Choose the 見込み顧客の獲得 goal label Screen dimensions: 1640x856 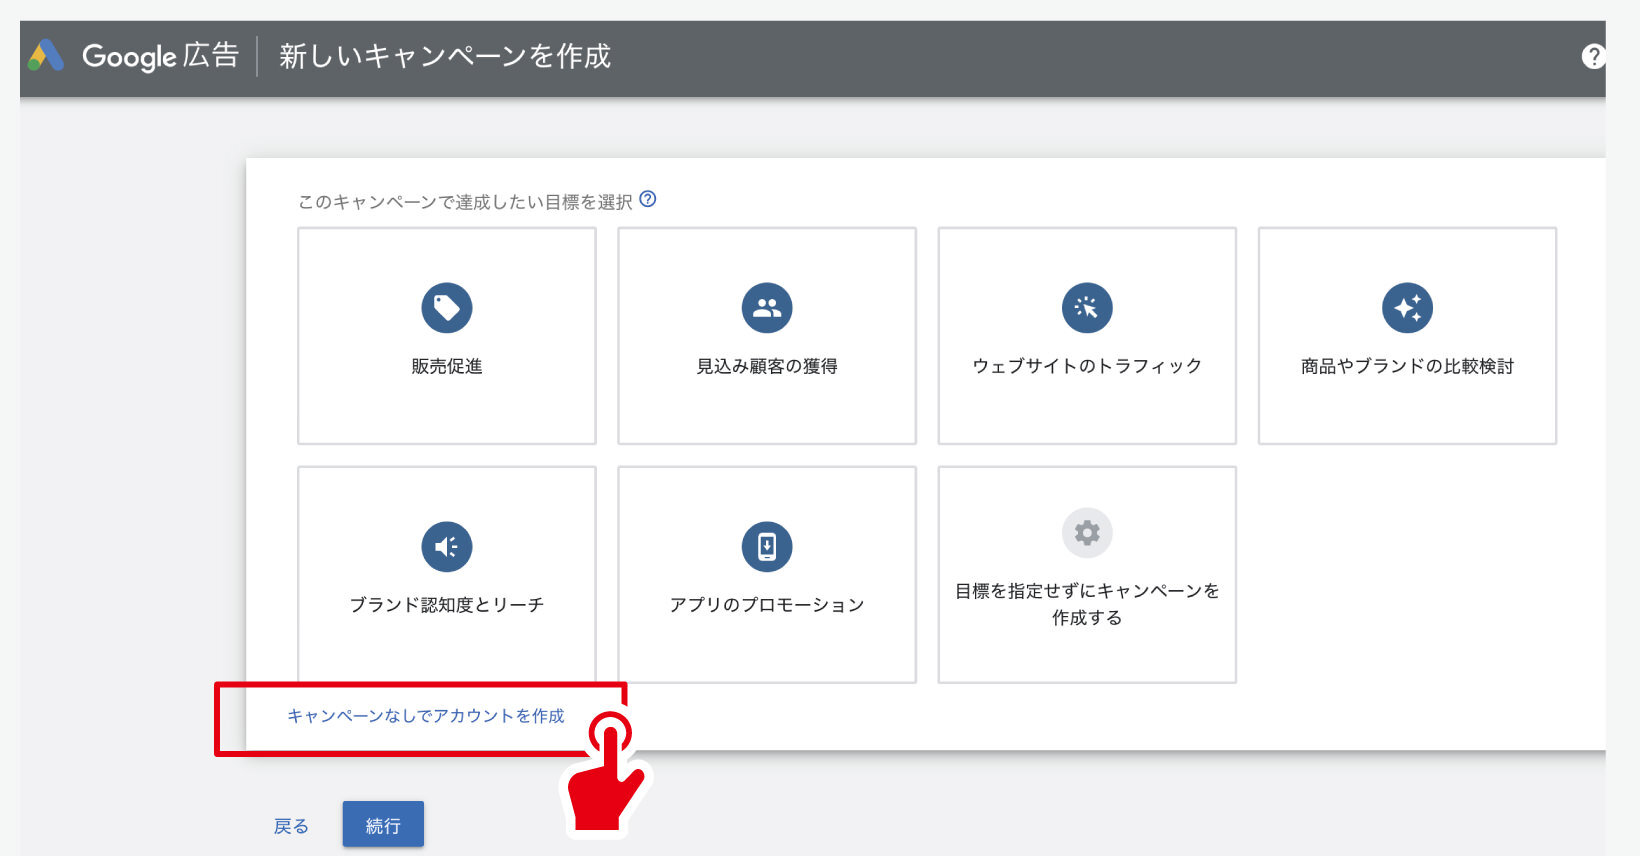767,366
